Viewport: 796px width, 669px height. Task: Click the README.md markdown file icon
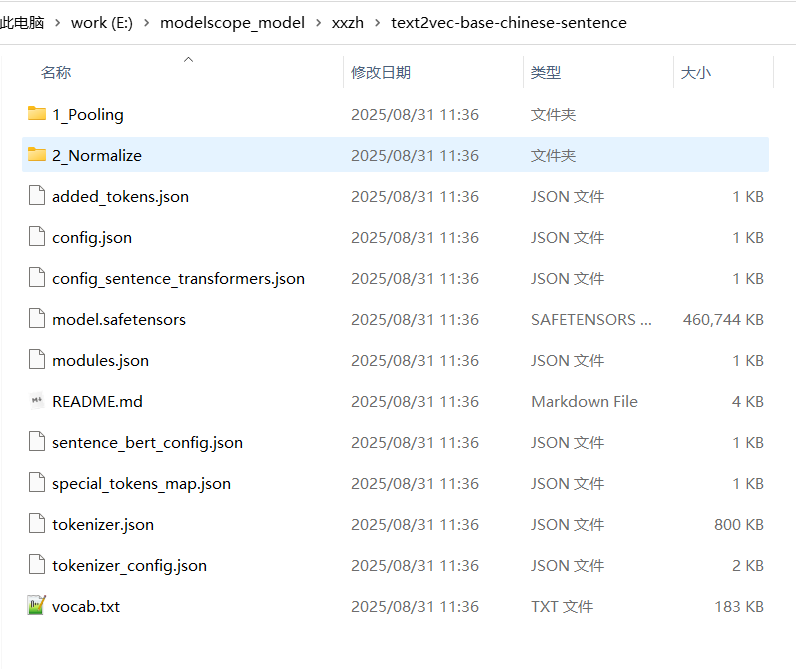click(37, 401)
